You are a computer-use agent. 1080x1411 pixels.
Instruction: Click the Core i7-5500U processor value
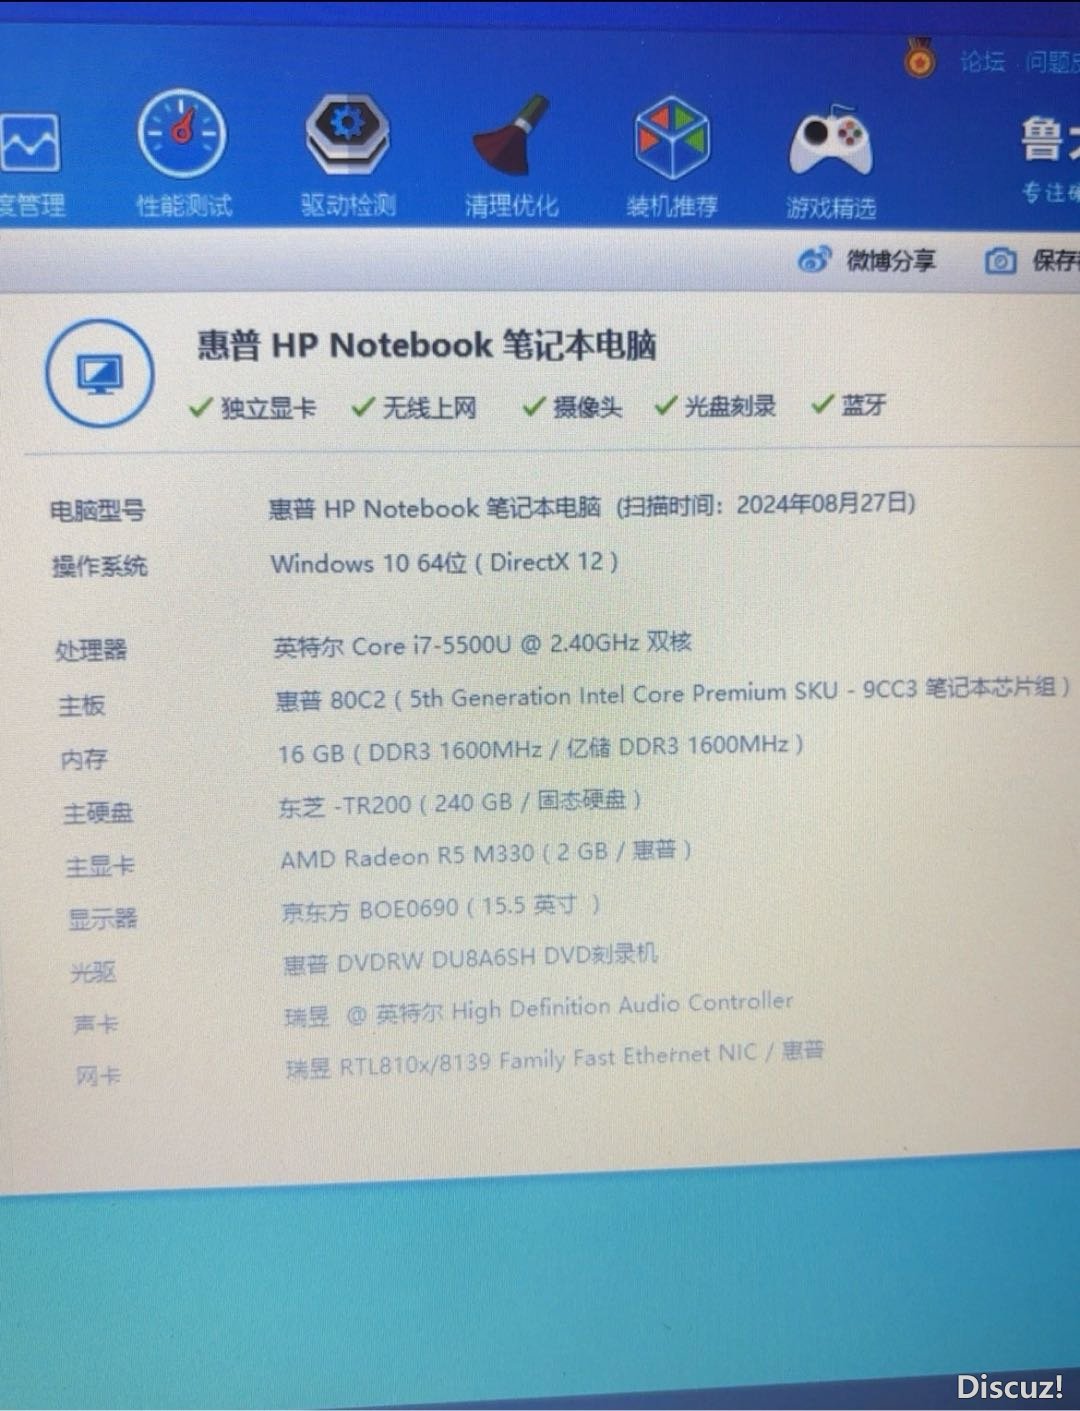(x=483, y=644)
